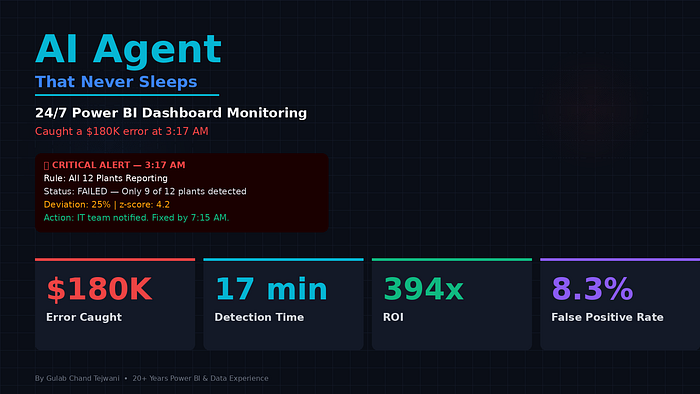Click the 'Detection Time' label
This screenshot has width=700, height=394.
pos(259,317)
